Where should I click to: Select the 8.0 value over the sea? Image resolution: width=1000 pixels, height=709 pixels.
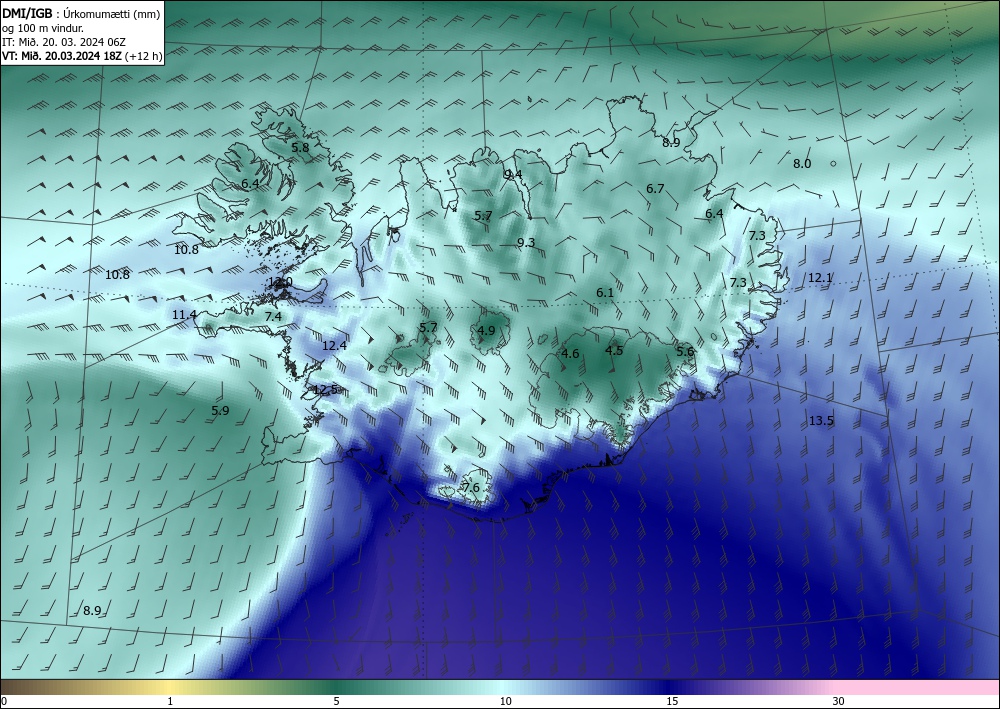[x=802, y=164]
